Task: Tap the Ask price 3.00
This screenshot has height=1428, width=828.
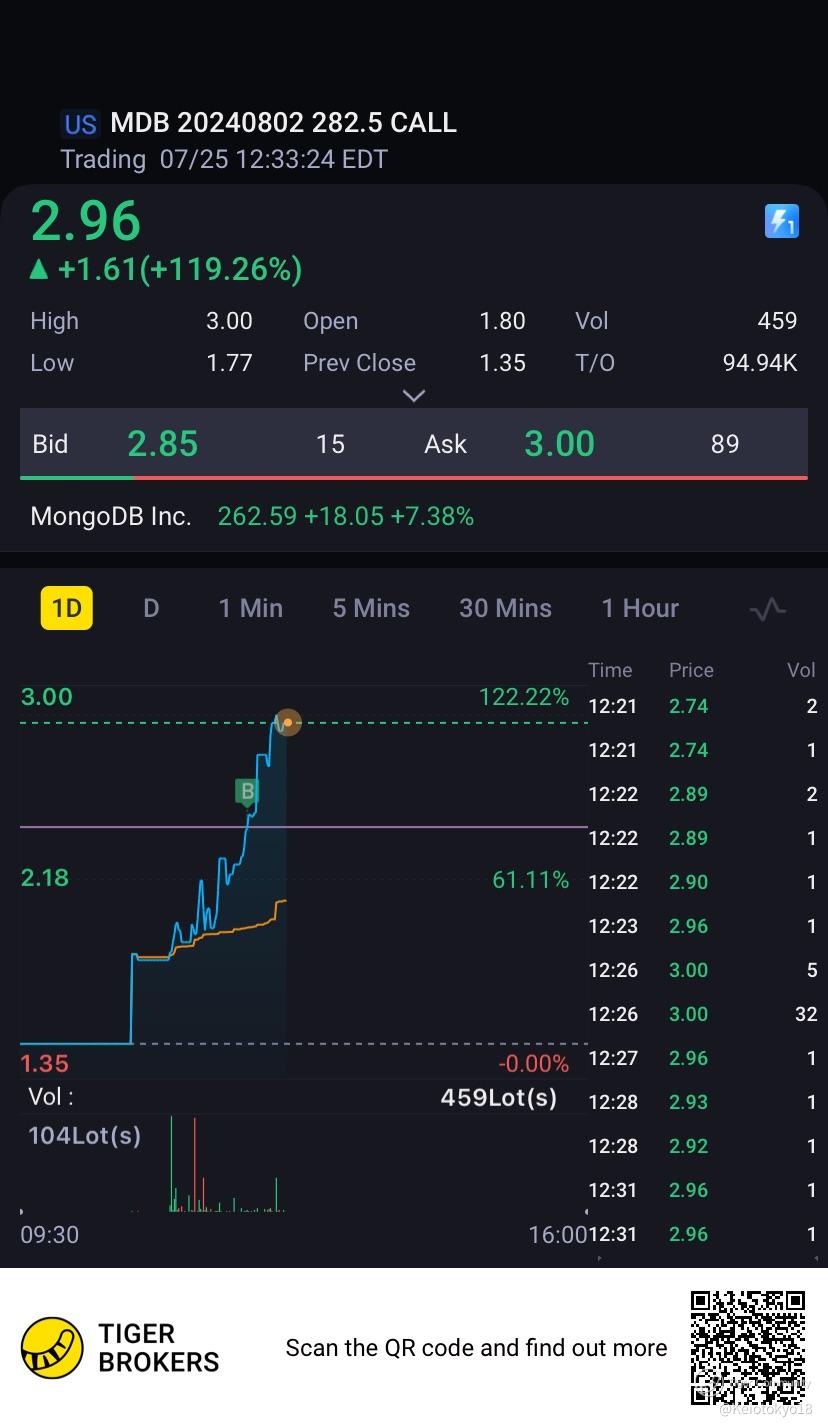Action: tap(559, 444)
